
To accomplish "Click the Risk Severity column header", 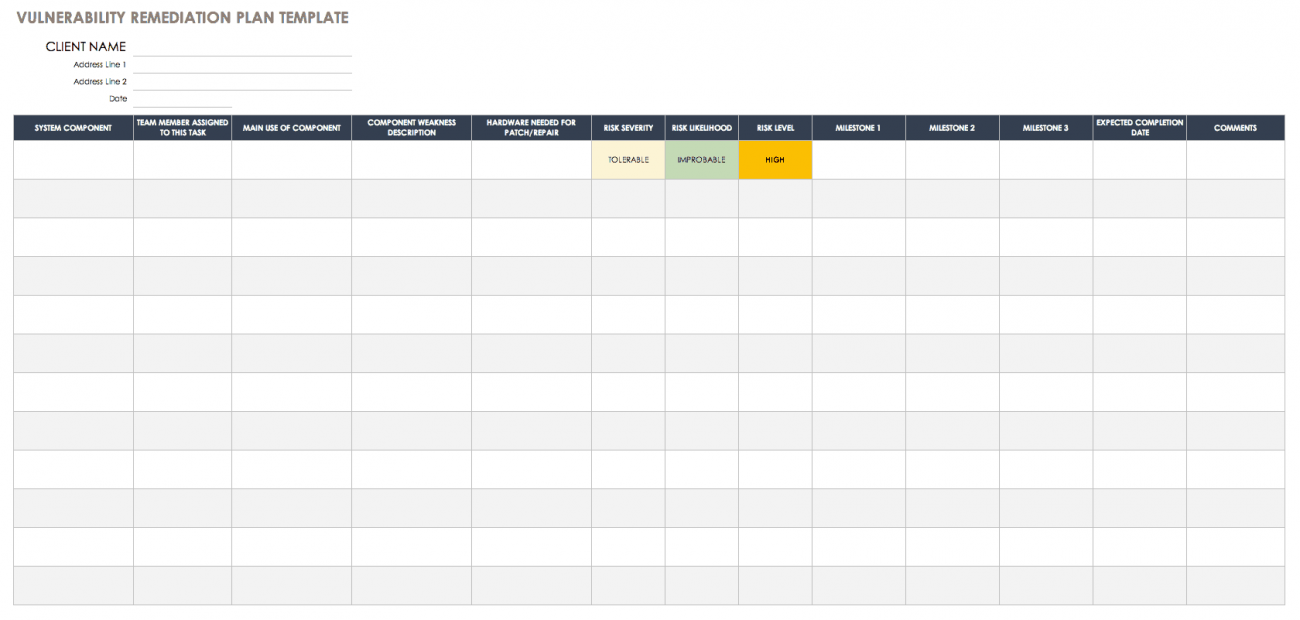I will point(628,128).
